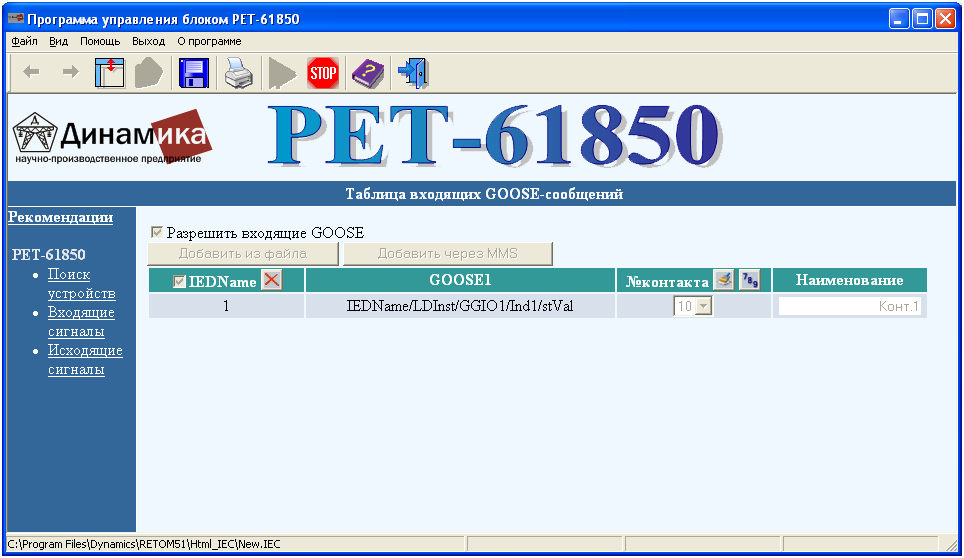
Task: Click the red STOP sign icon
Action: 323,74
